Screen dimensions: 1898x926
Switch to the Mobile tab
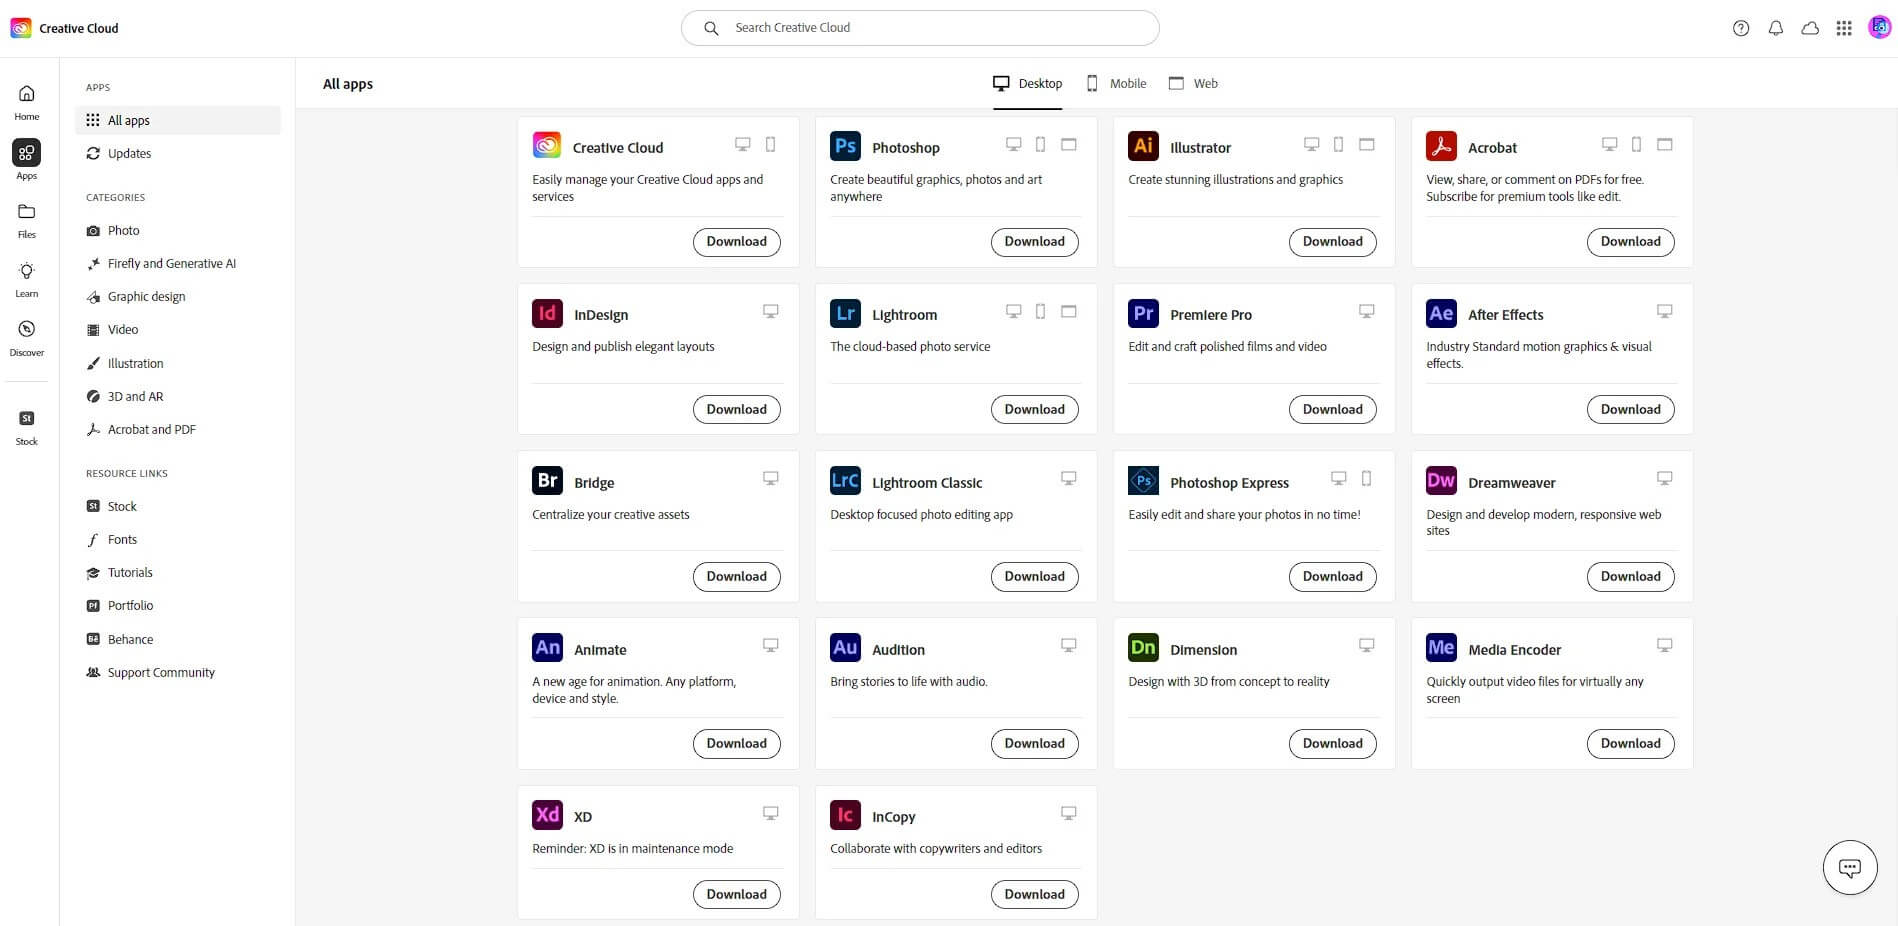1116,83
